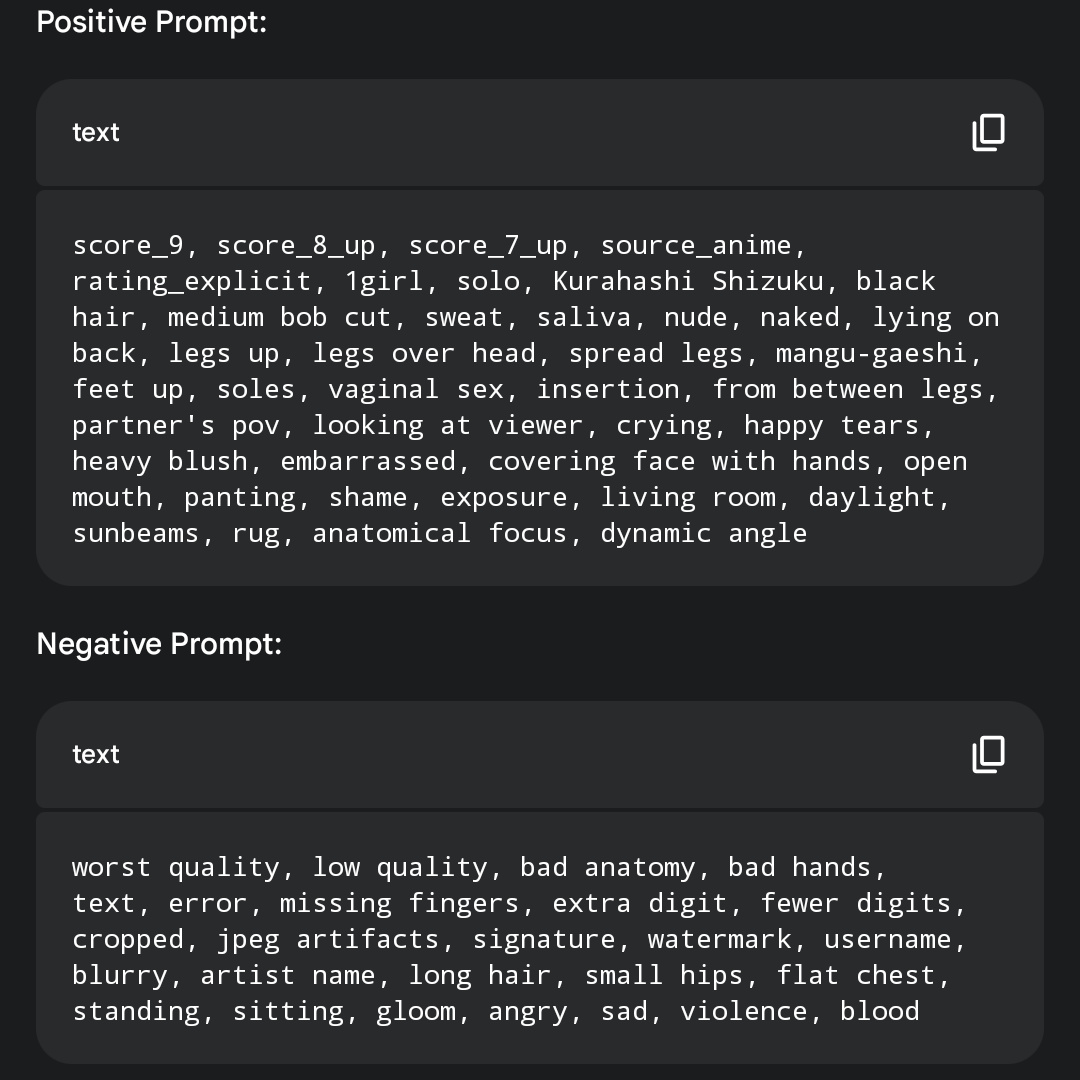Click "dynamic angle" at the prompt's end
The height and width of the screenshot is (1080, 1080).
[703, 533]
